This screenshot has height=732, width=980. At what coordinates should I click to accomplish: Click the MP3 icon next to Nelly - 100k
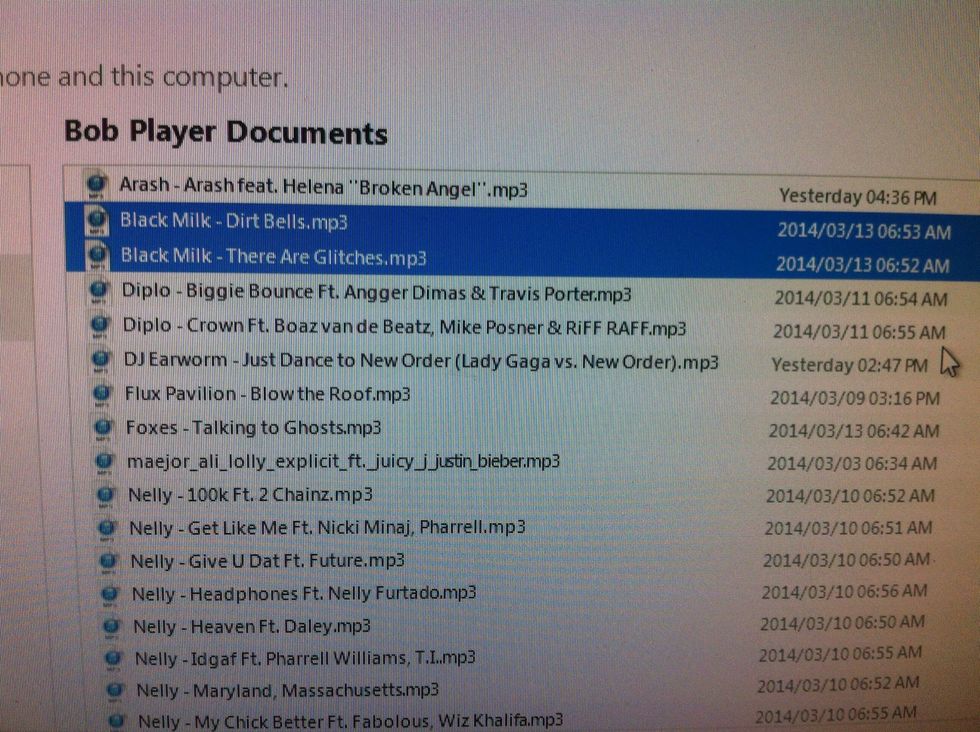105,493
